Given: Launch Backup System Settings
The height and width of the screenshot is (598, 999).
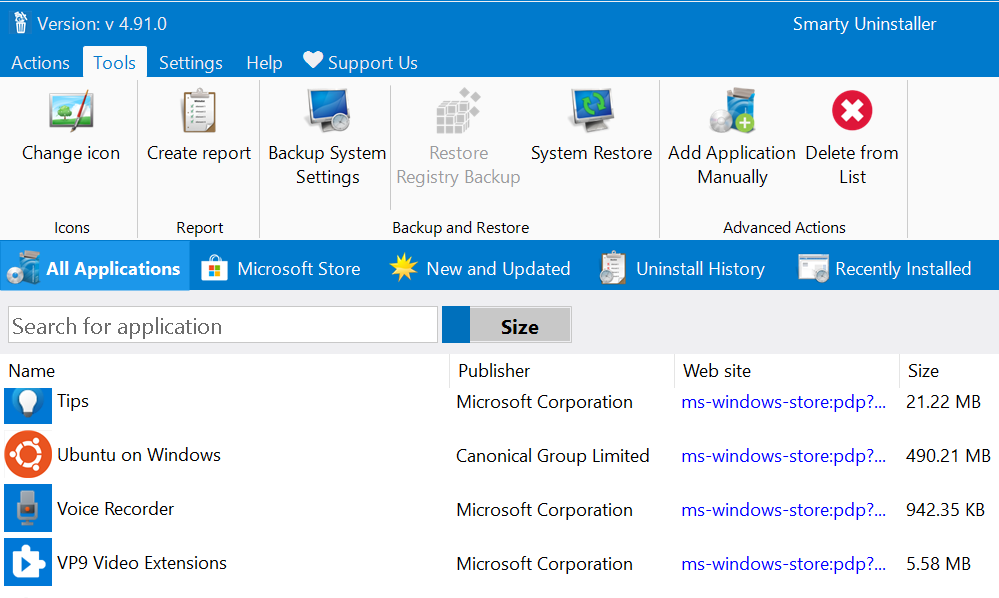Looking at the screenshot, I should point(327,139).
